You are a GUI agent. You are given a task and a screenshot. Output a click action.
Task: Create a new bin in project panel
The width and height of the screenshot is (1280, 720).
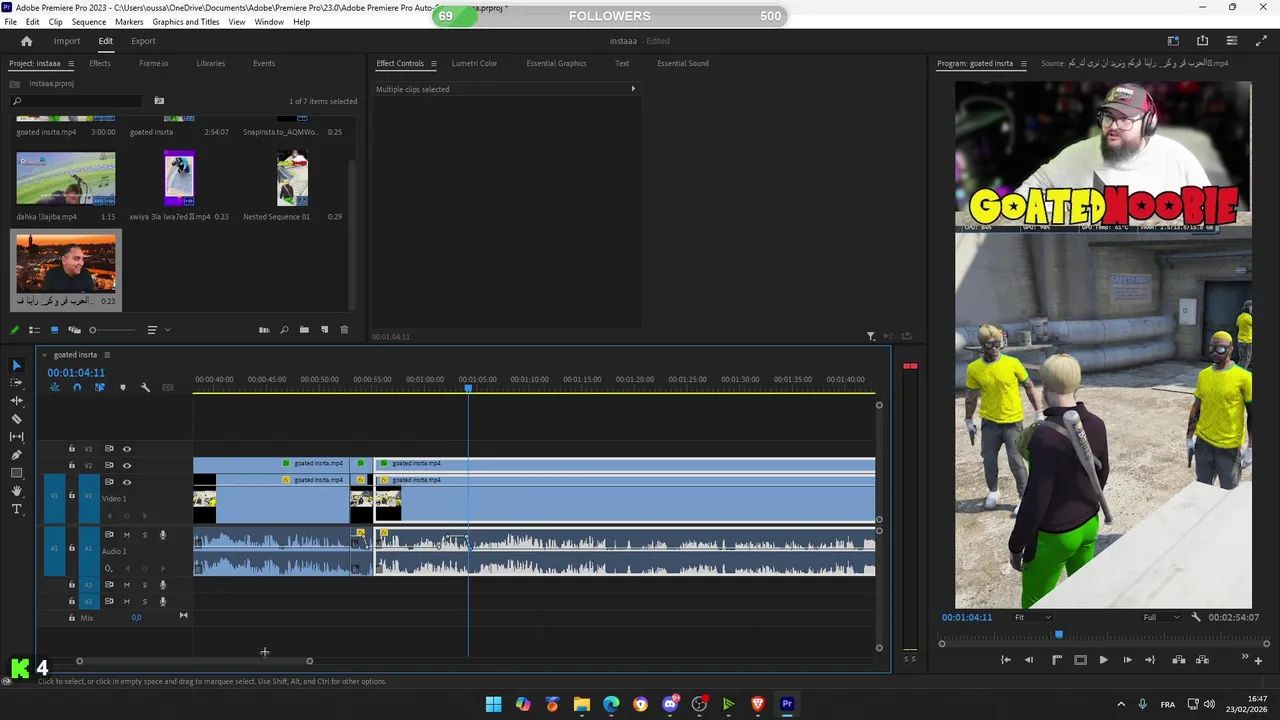pos(304,330)
